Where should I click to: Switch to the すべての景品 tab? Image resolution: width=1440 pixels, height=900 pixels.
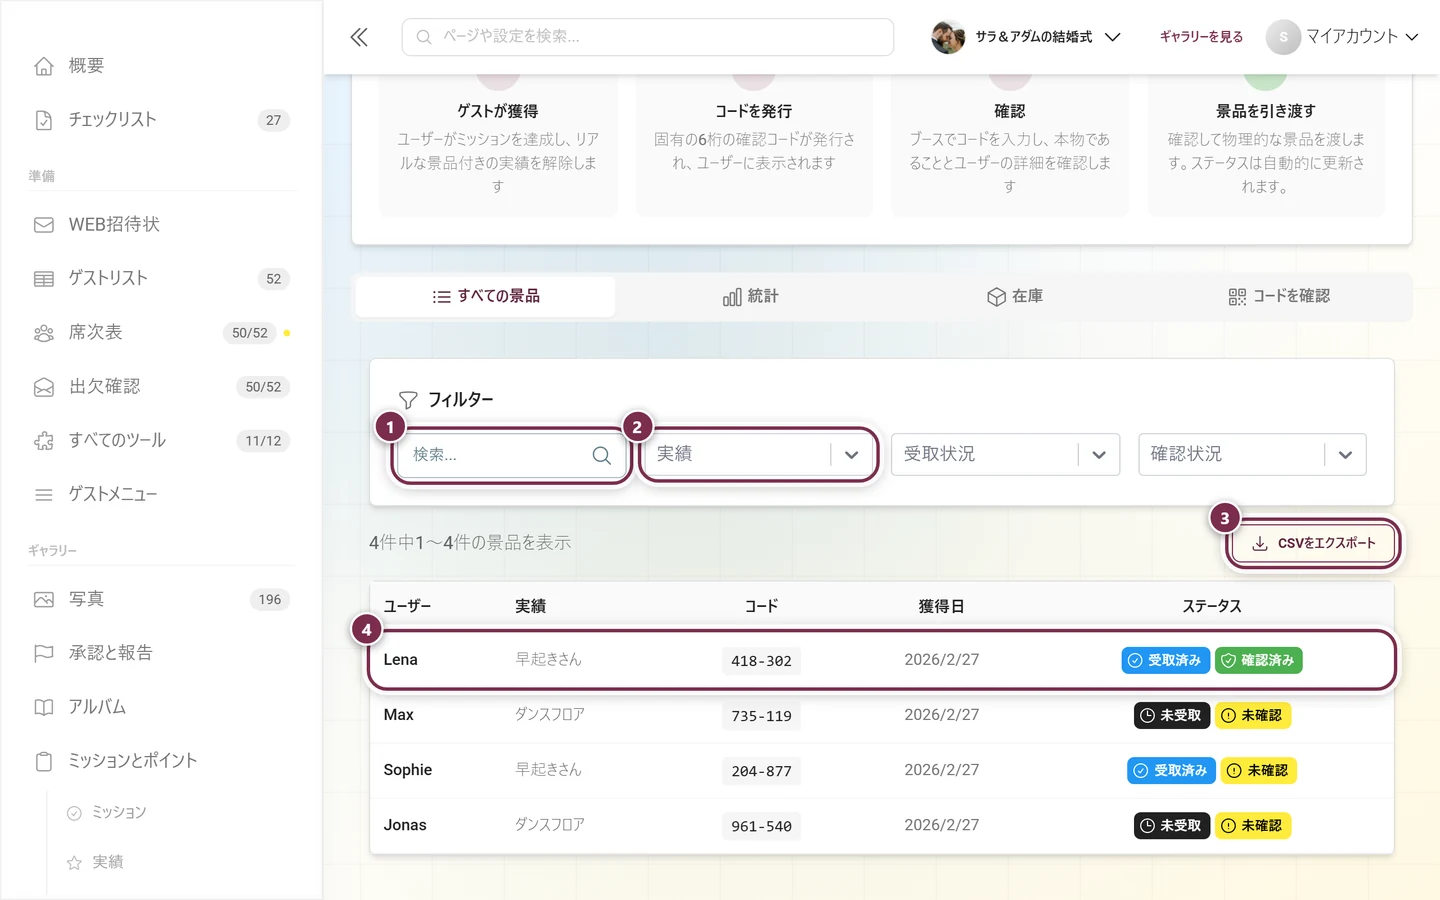click(486, 297)
